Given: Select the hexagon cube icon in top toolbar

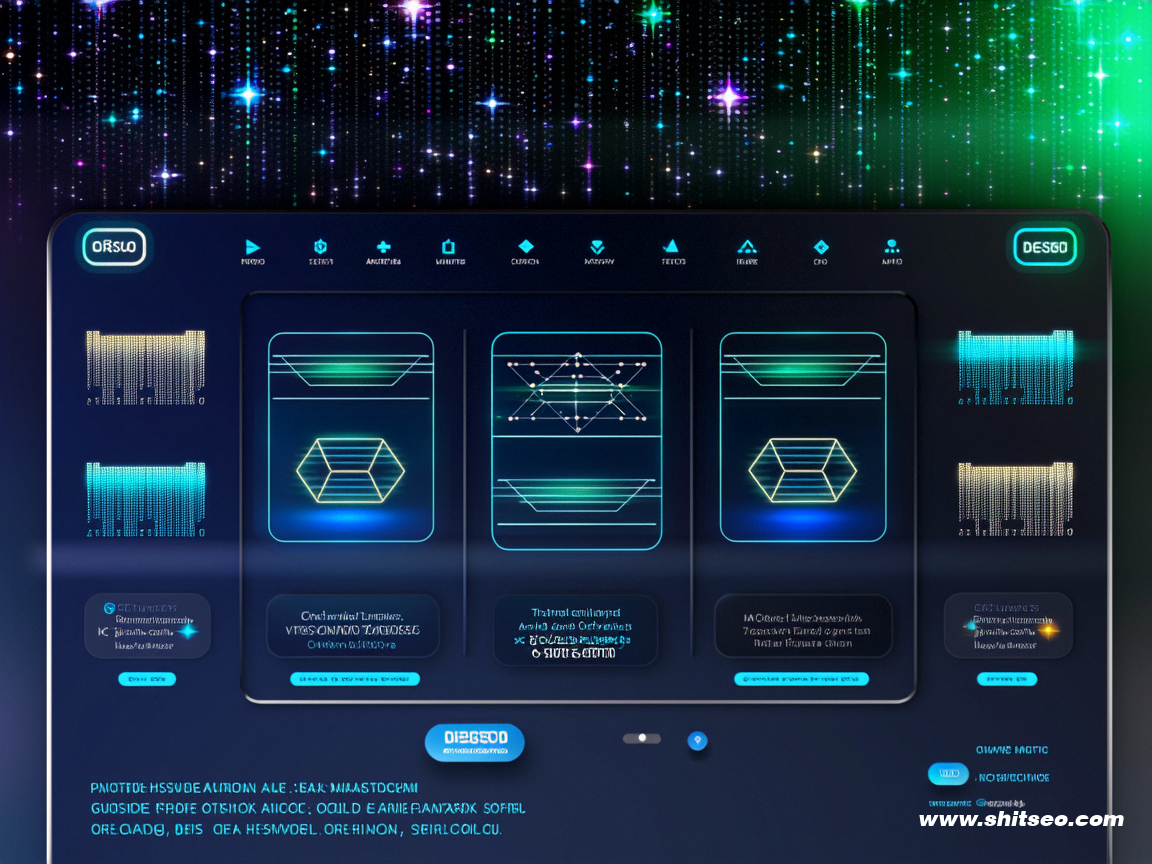Looking at the screenshot, I should [320, 247].
